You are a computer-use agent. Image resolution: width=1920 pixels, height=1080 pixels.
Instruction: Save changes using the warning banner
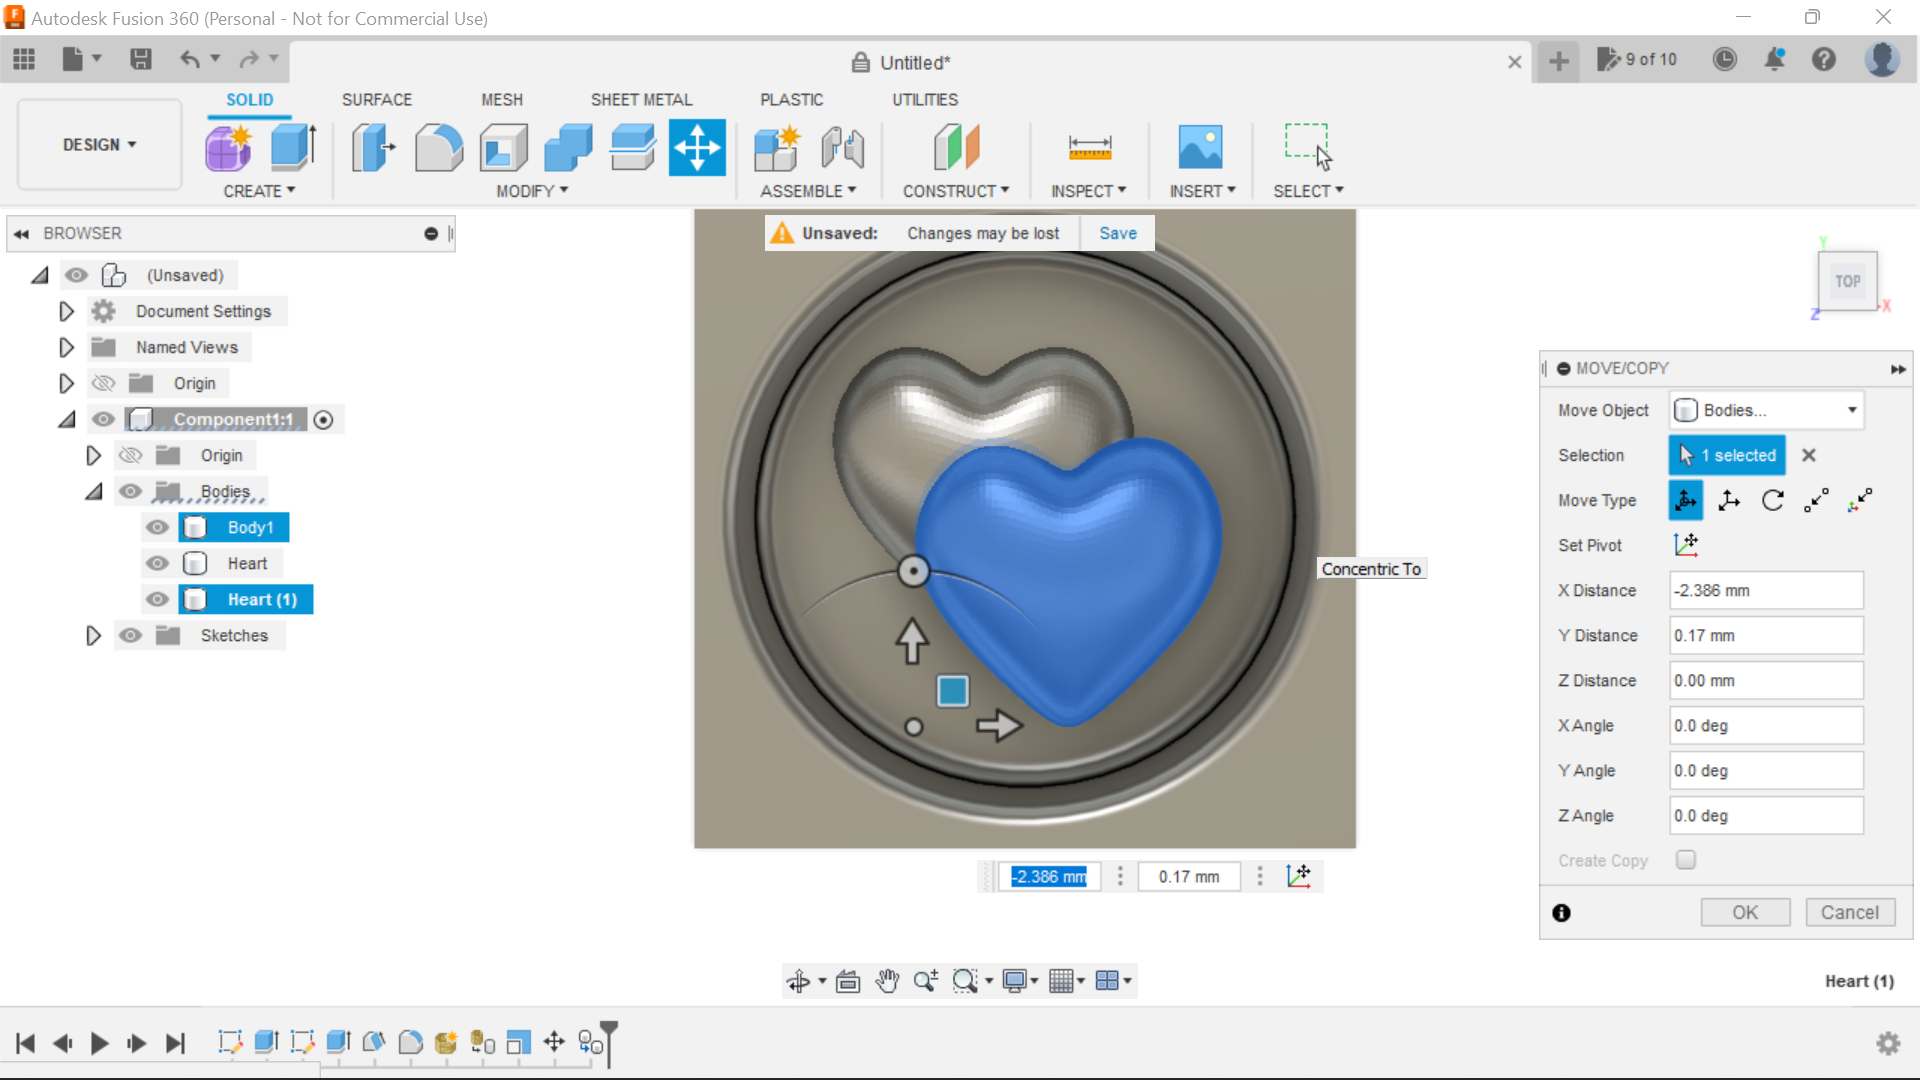(x=1117, y=233)
